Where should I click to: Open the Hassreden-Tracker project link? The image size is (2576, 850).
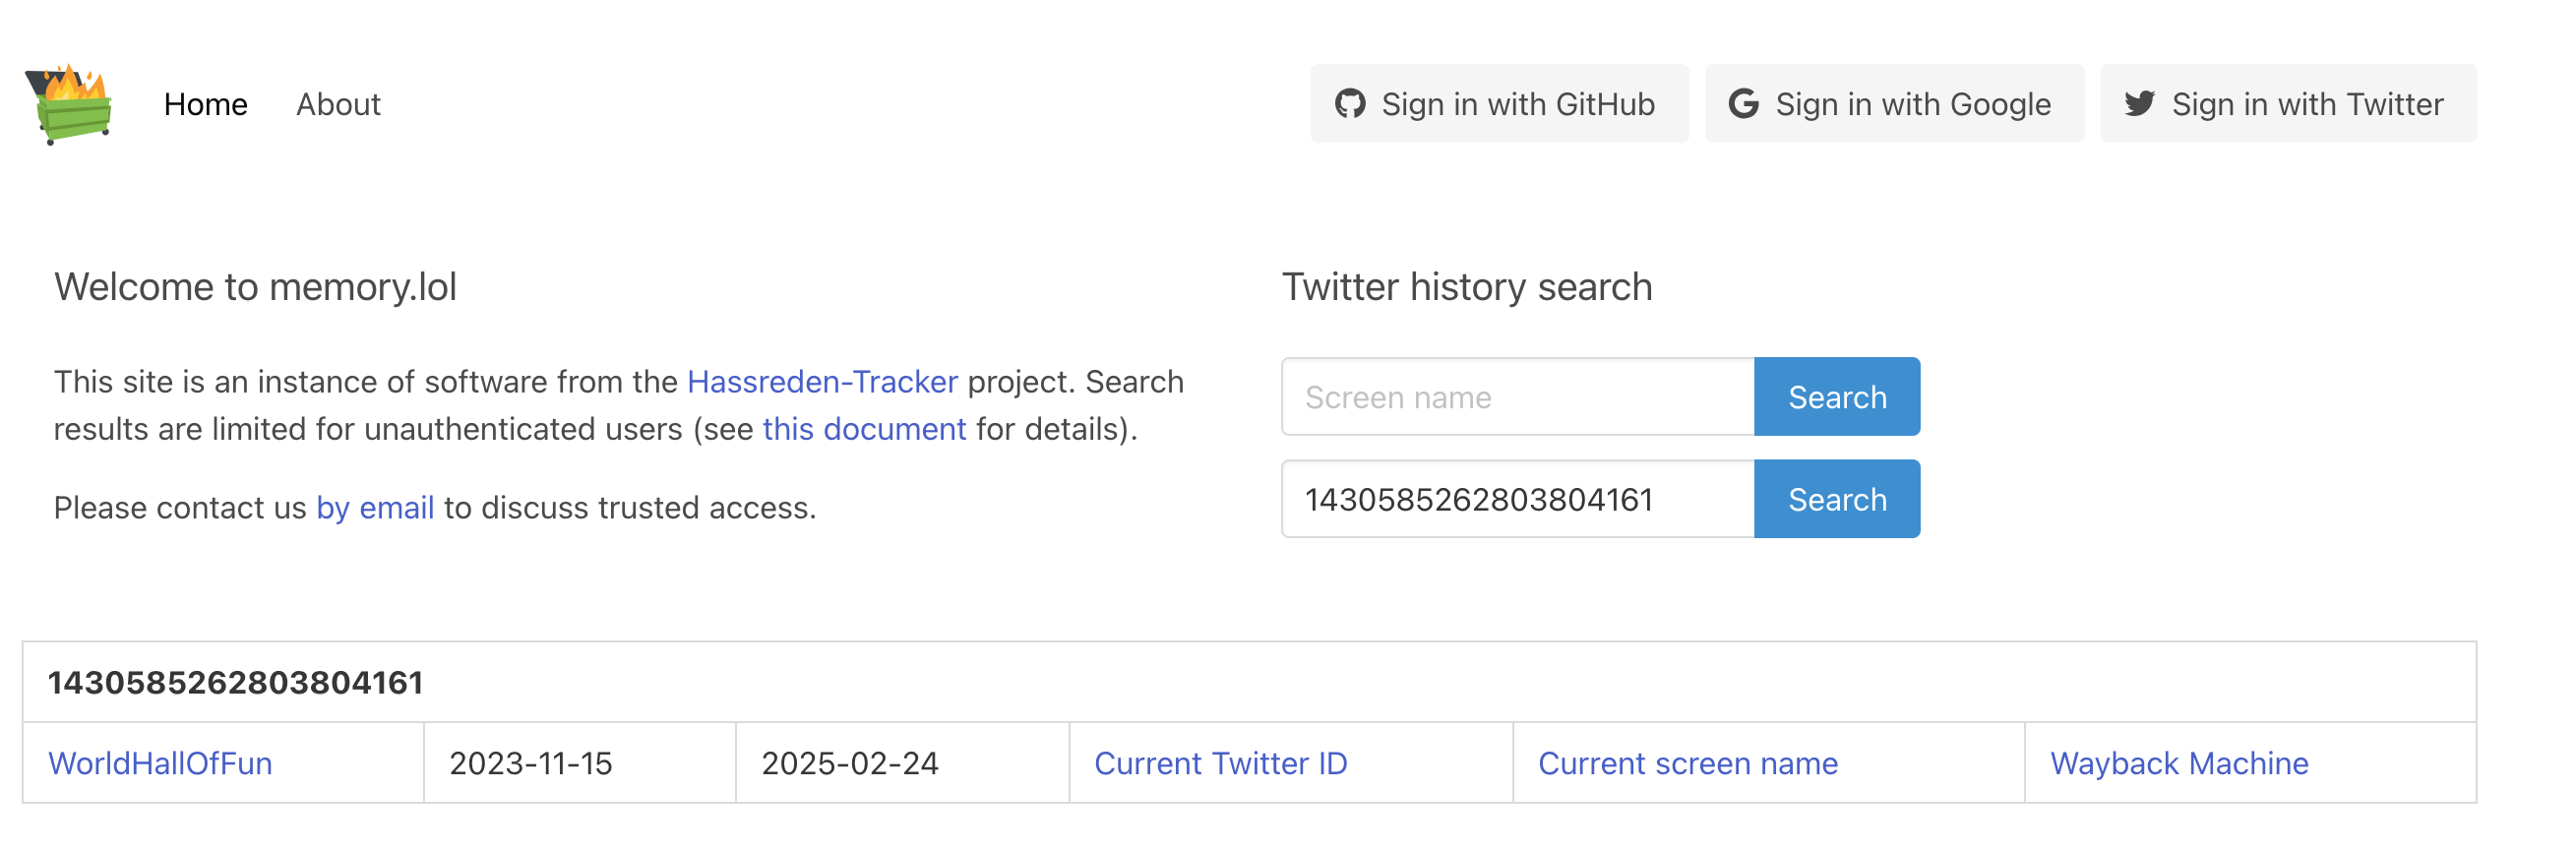822,382
